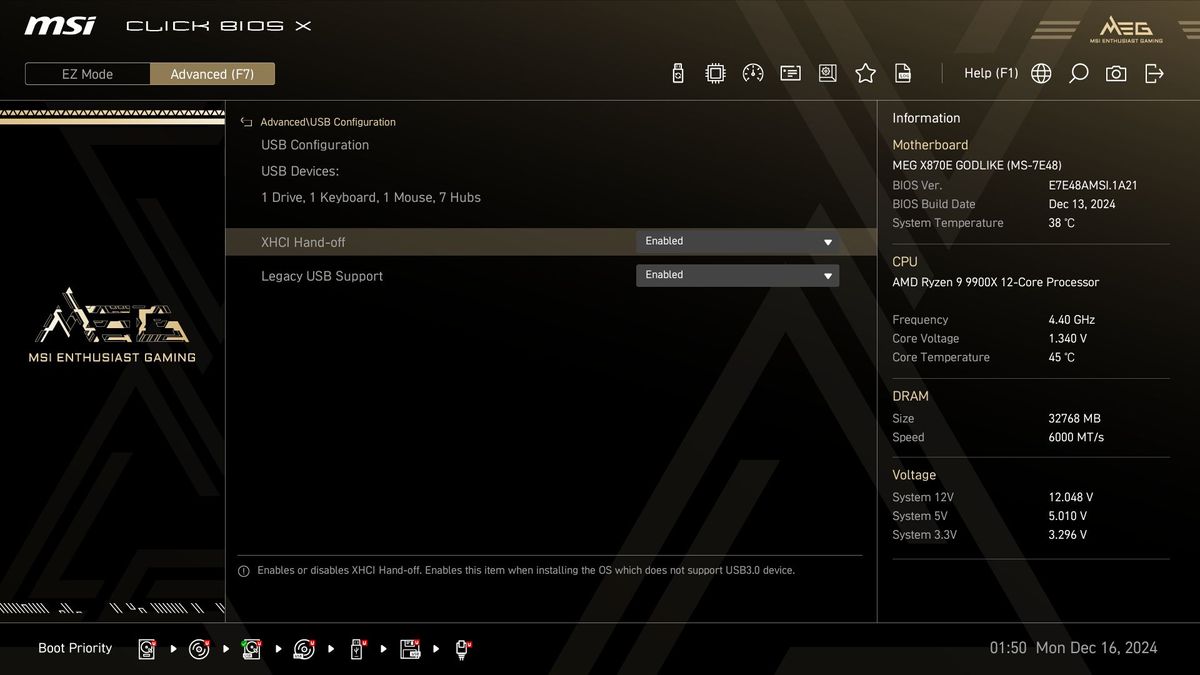
Task: Click Core Temperature 45 °C value
Action: [1062, 358]
